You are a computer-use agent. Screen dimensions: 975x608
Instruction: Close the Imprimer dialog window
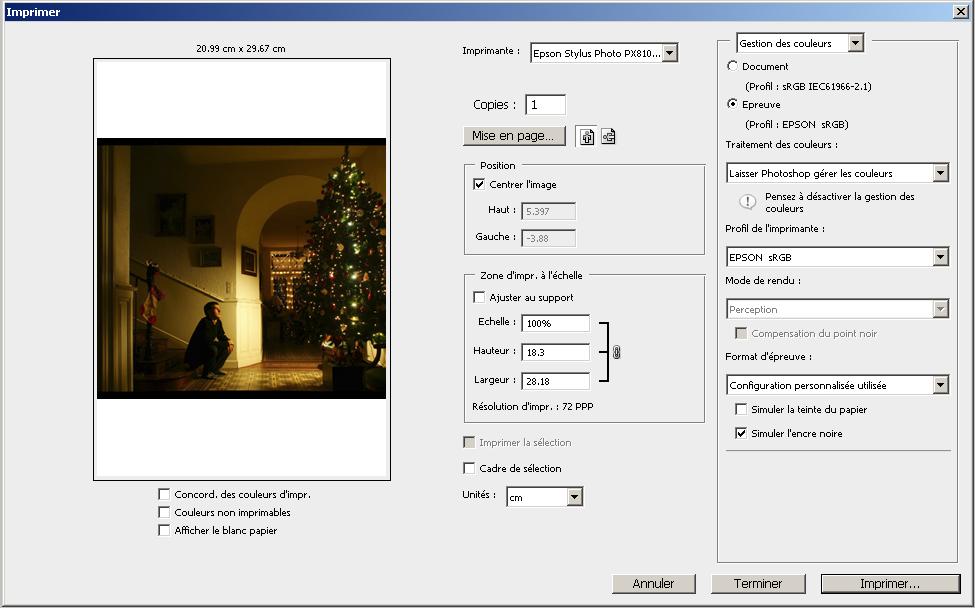960,12
